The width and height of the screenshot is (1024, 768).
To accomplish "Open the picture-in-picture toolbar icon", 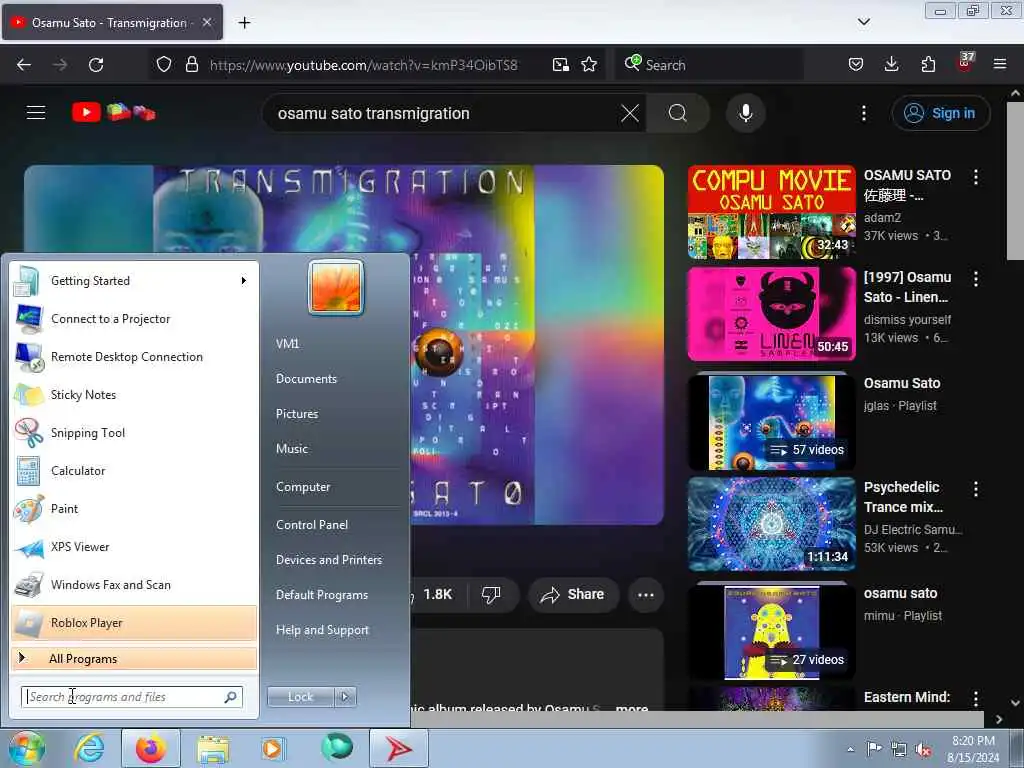I will click(560, 65).
